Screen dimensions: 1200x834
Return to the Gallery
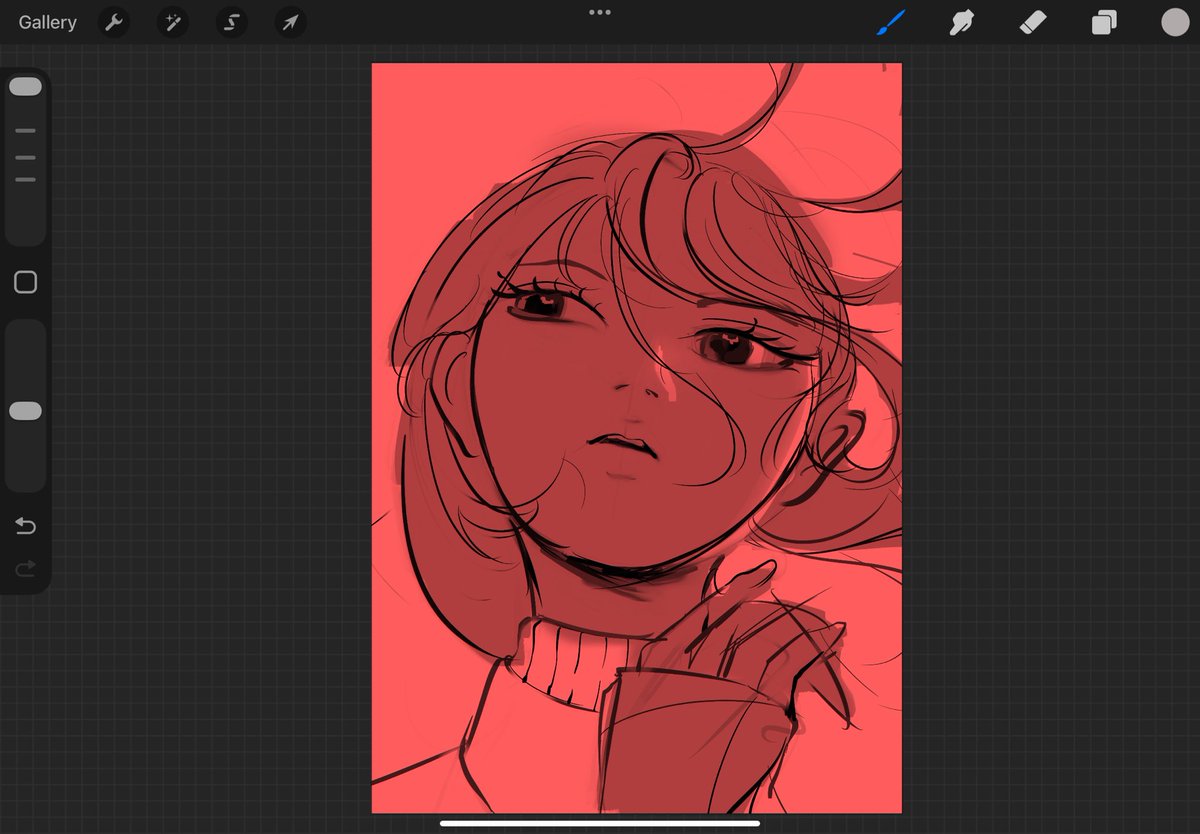click(x=47, y=22)
